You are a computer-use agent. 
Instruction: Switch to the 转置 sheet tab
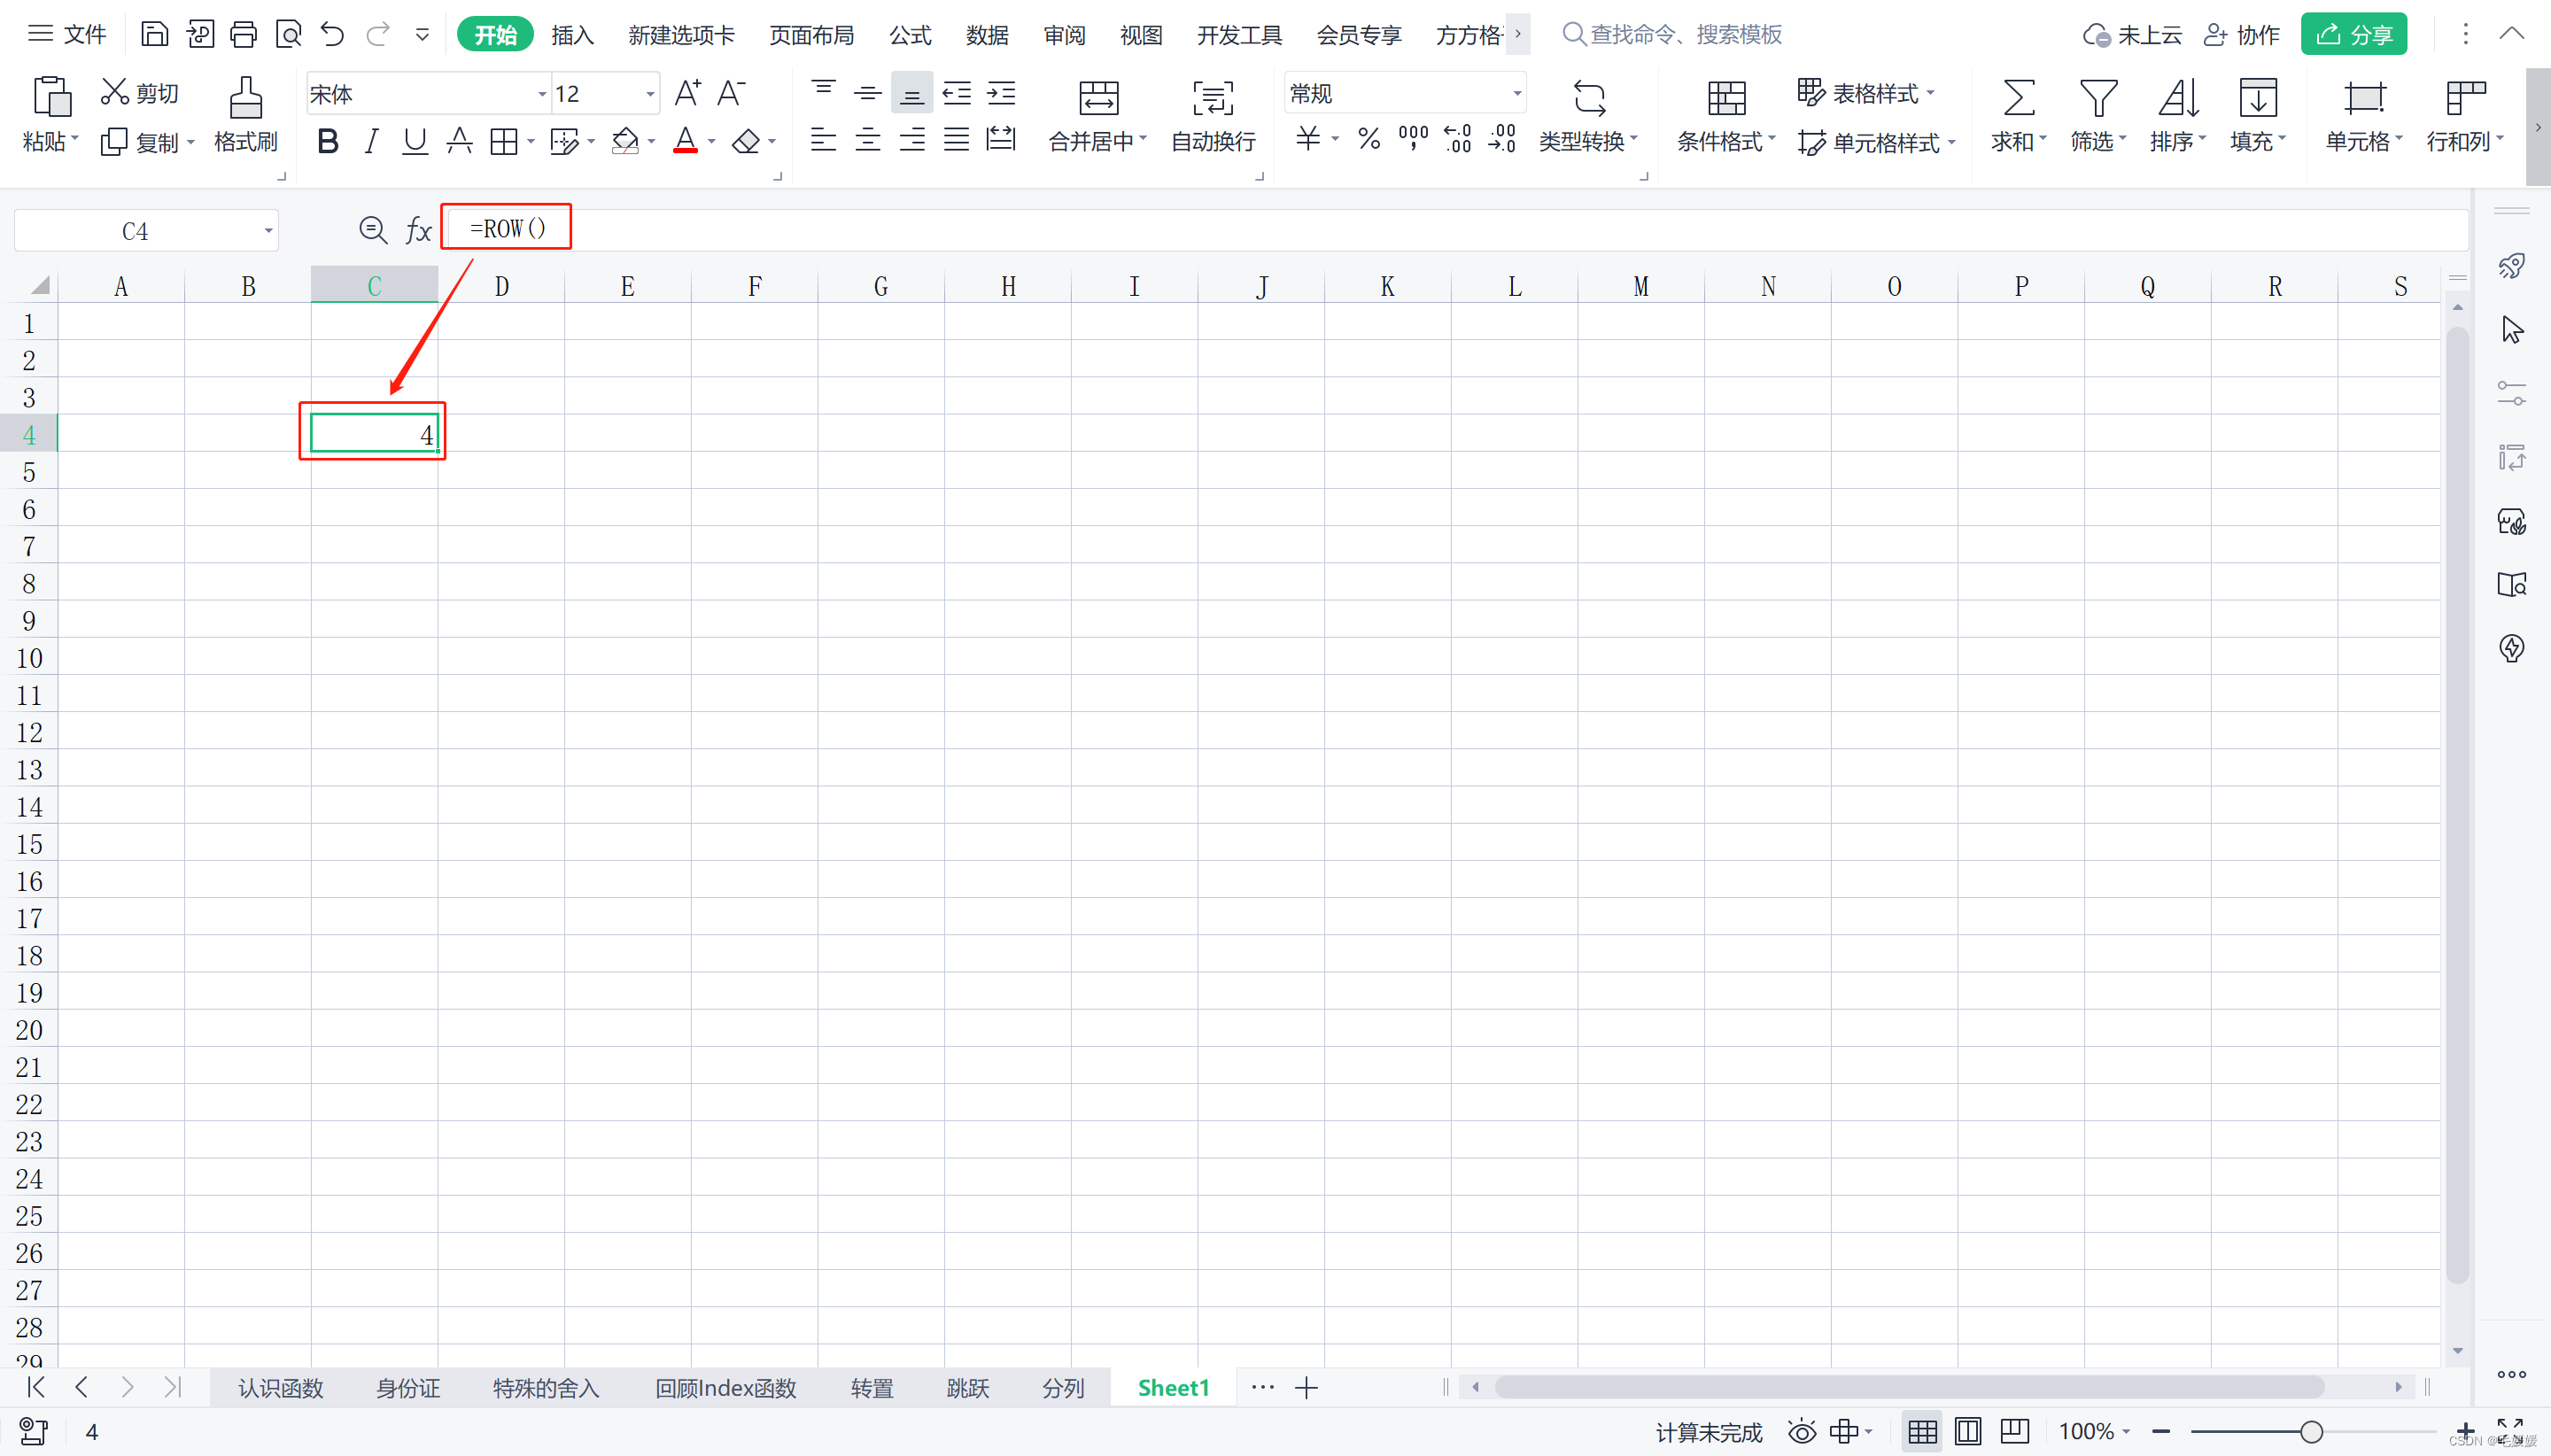[x=872, y=1388]
